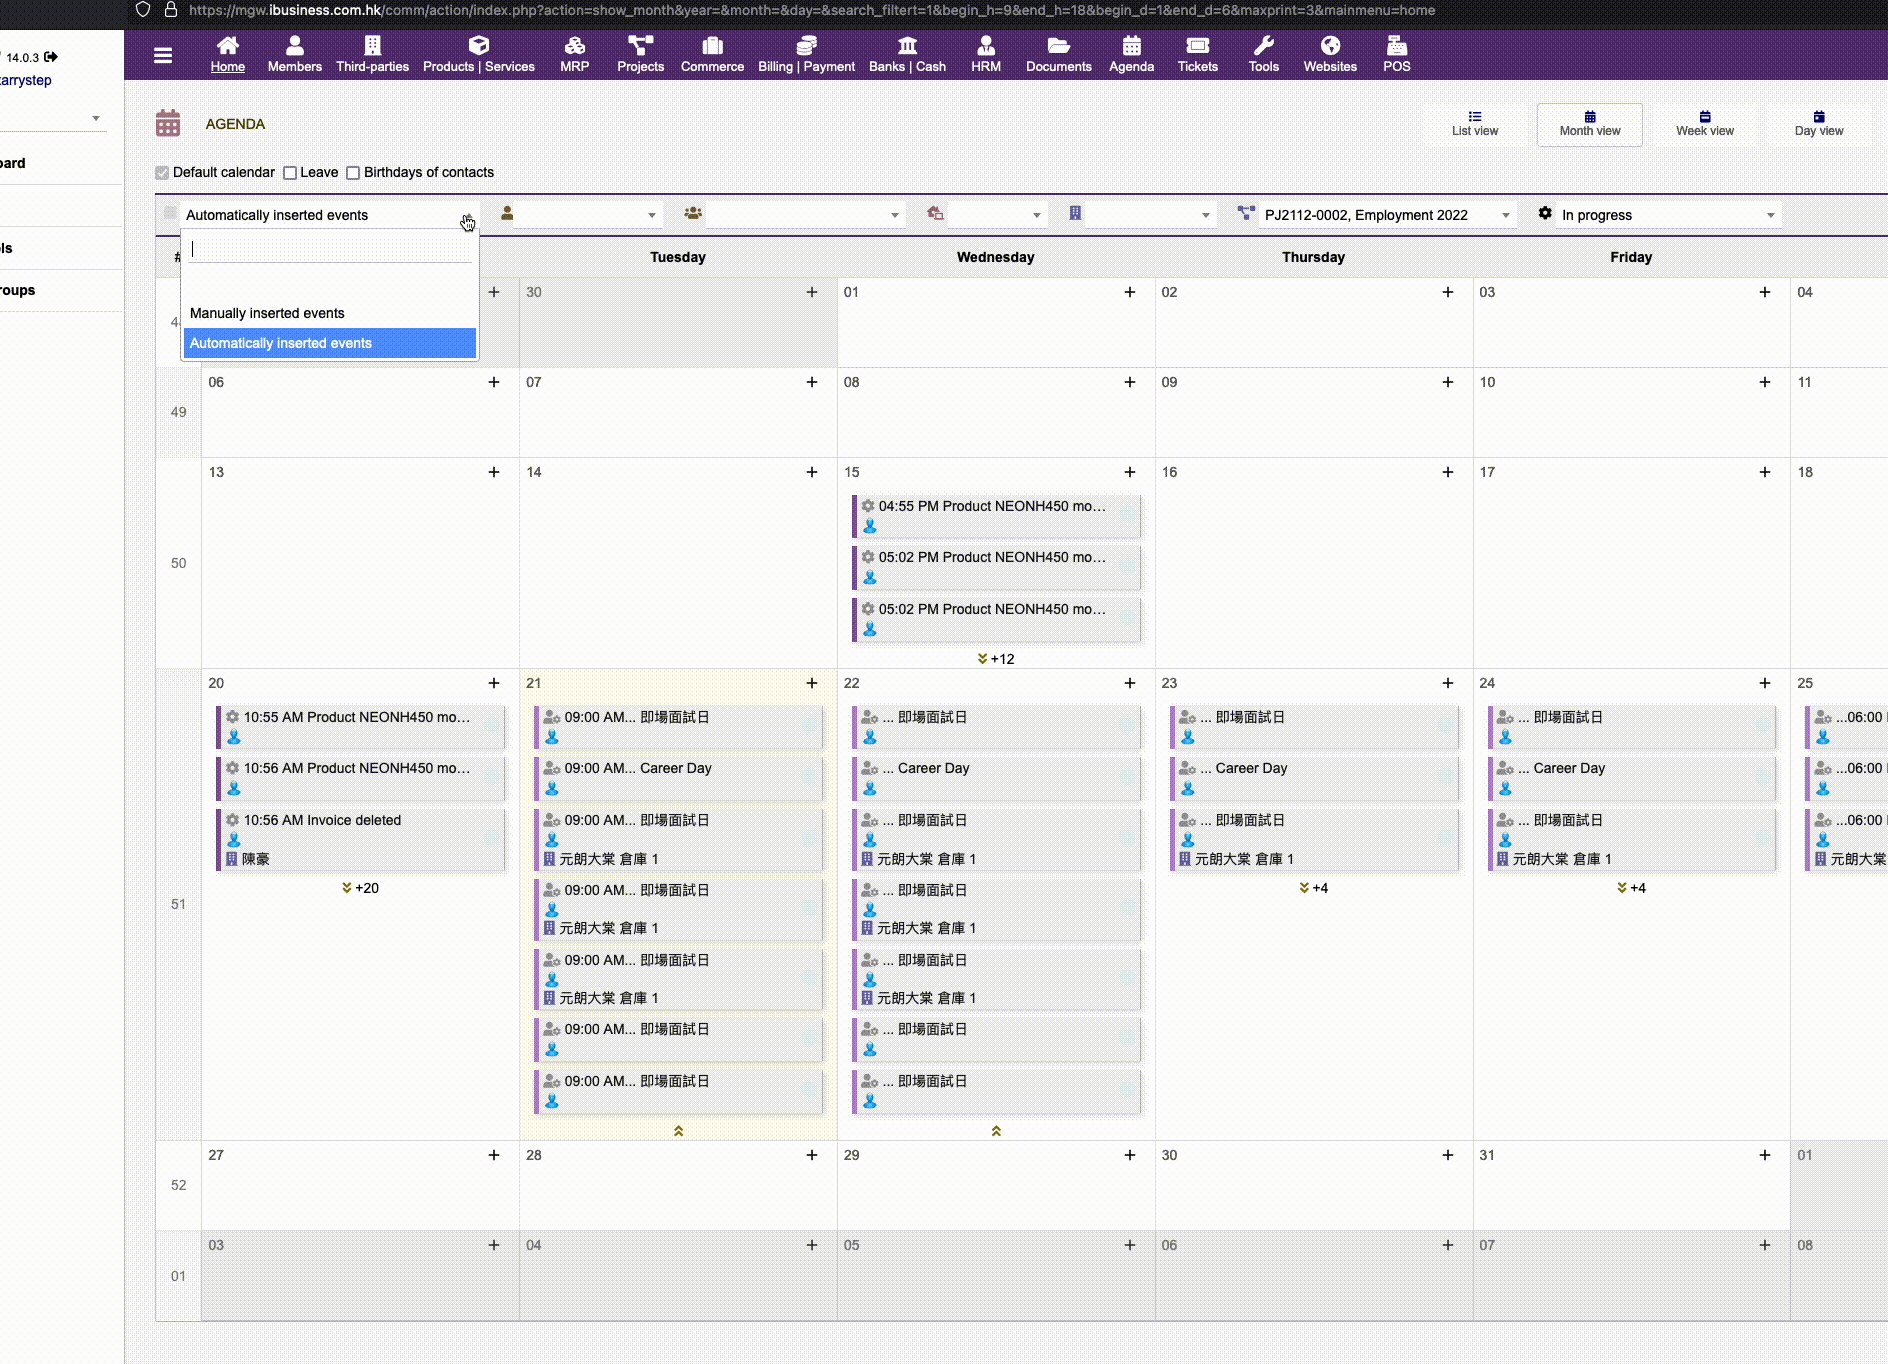Click the 陳豪 third-party label
Viewport: 1888px width, 1364px height.
tap(256, 859)
